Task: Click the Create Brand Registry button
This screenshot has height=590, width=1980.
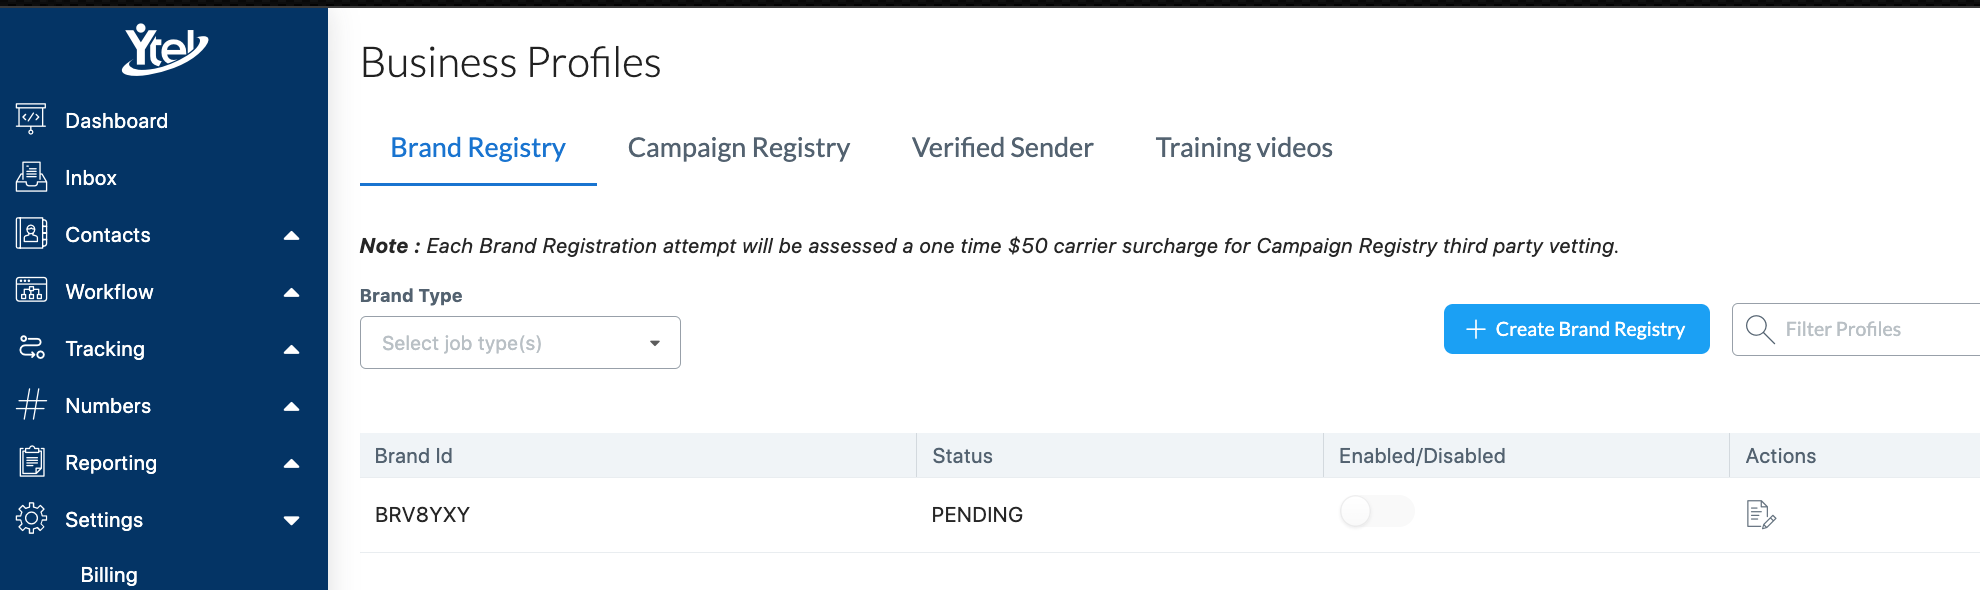Action: (x=1576, y=329)
